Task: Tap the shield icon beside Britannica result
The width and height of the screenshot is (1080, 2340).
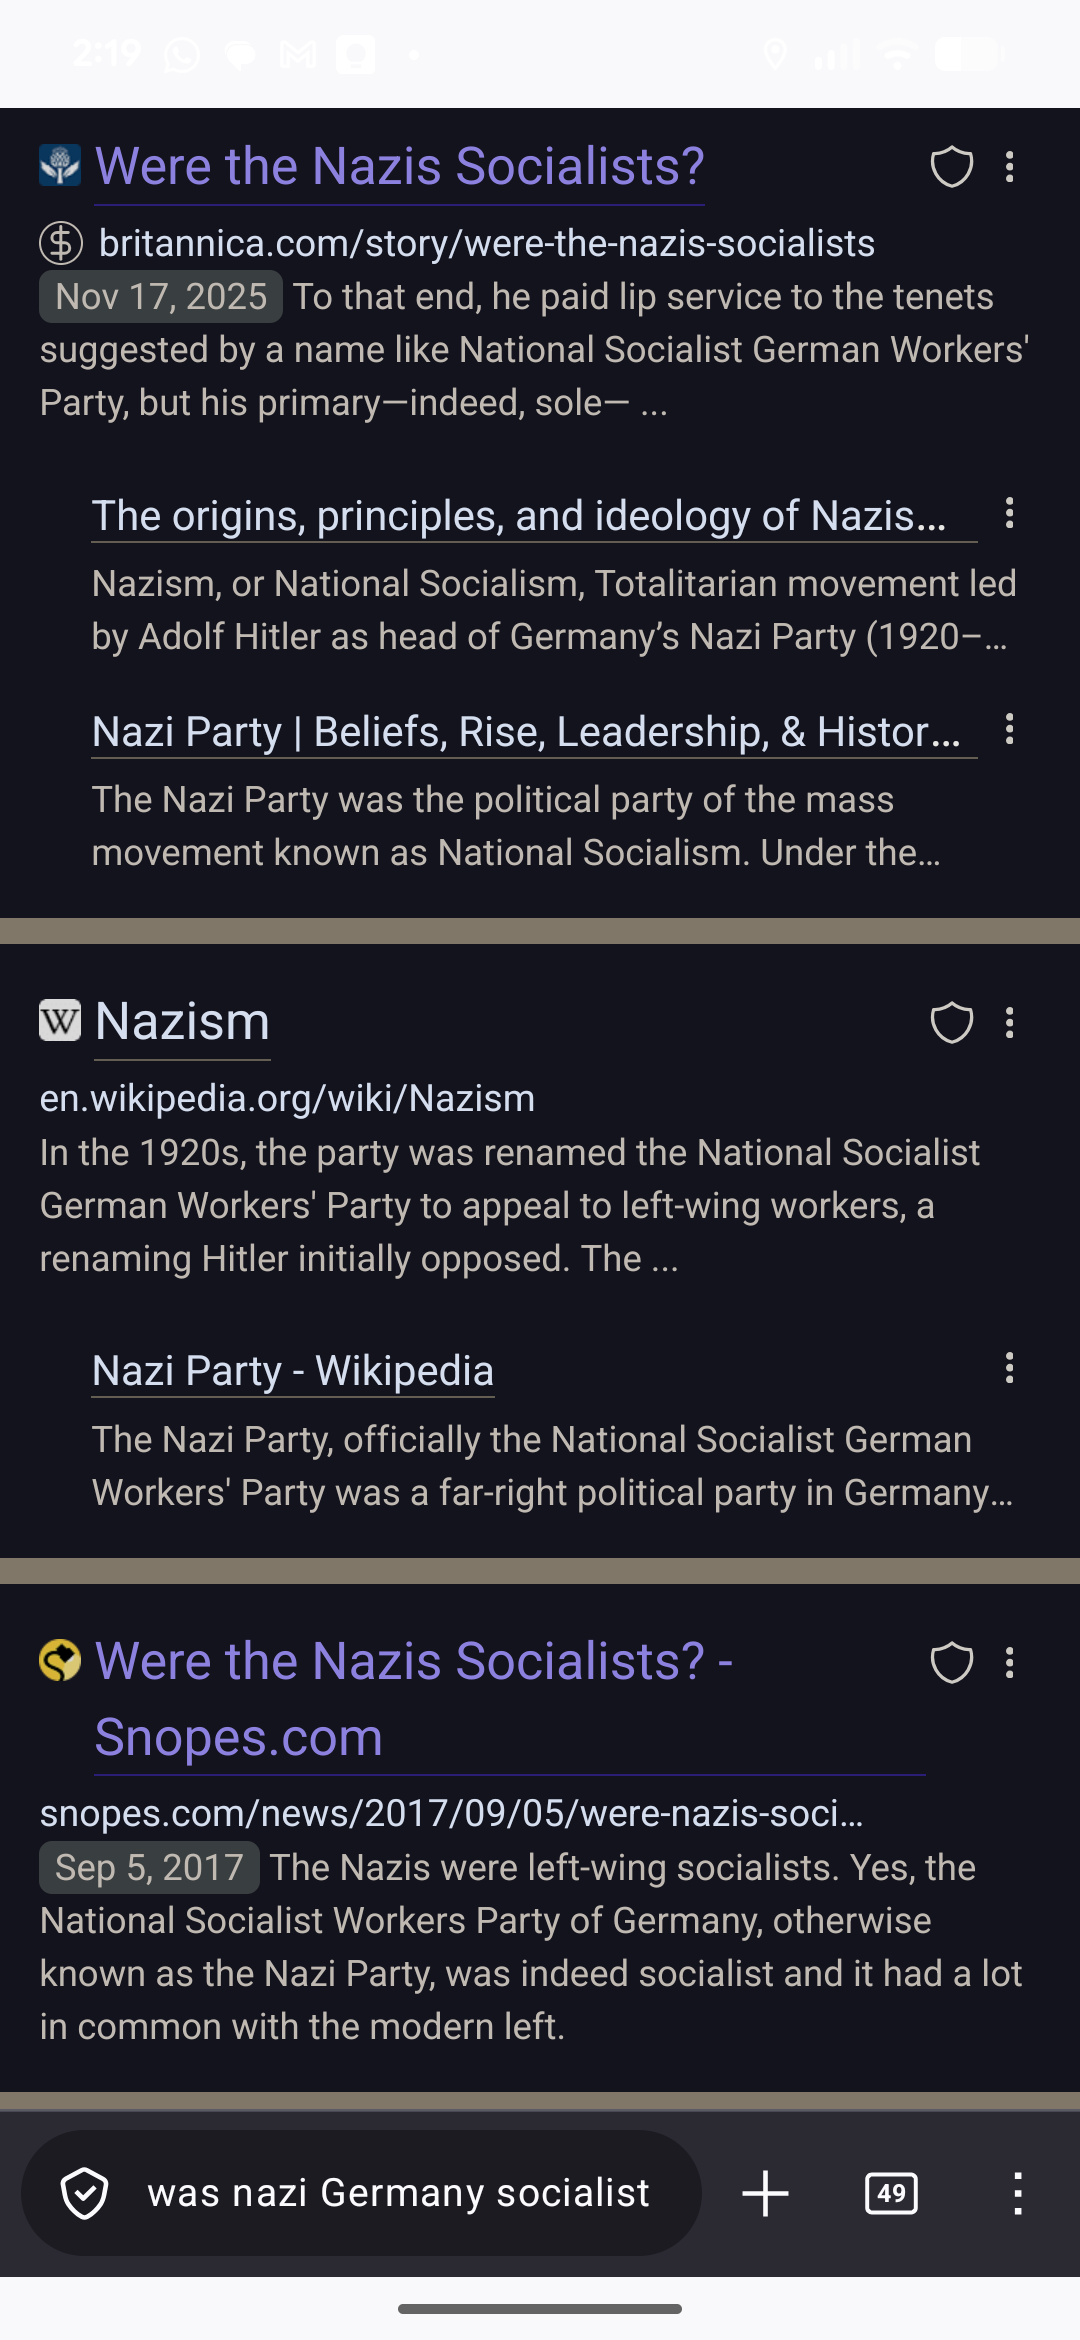Action: pyautogui.click(x=951, y=167)
